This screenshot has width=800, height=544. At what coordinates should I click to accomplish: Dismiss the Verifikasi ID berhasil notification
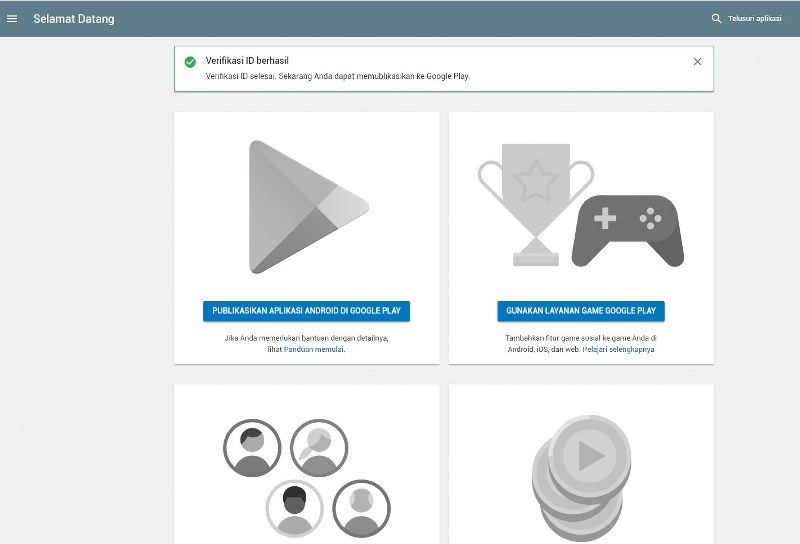[697, 62]
